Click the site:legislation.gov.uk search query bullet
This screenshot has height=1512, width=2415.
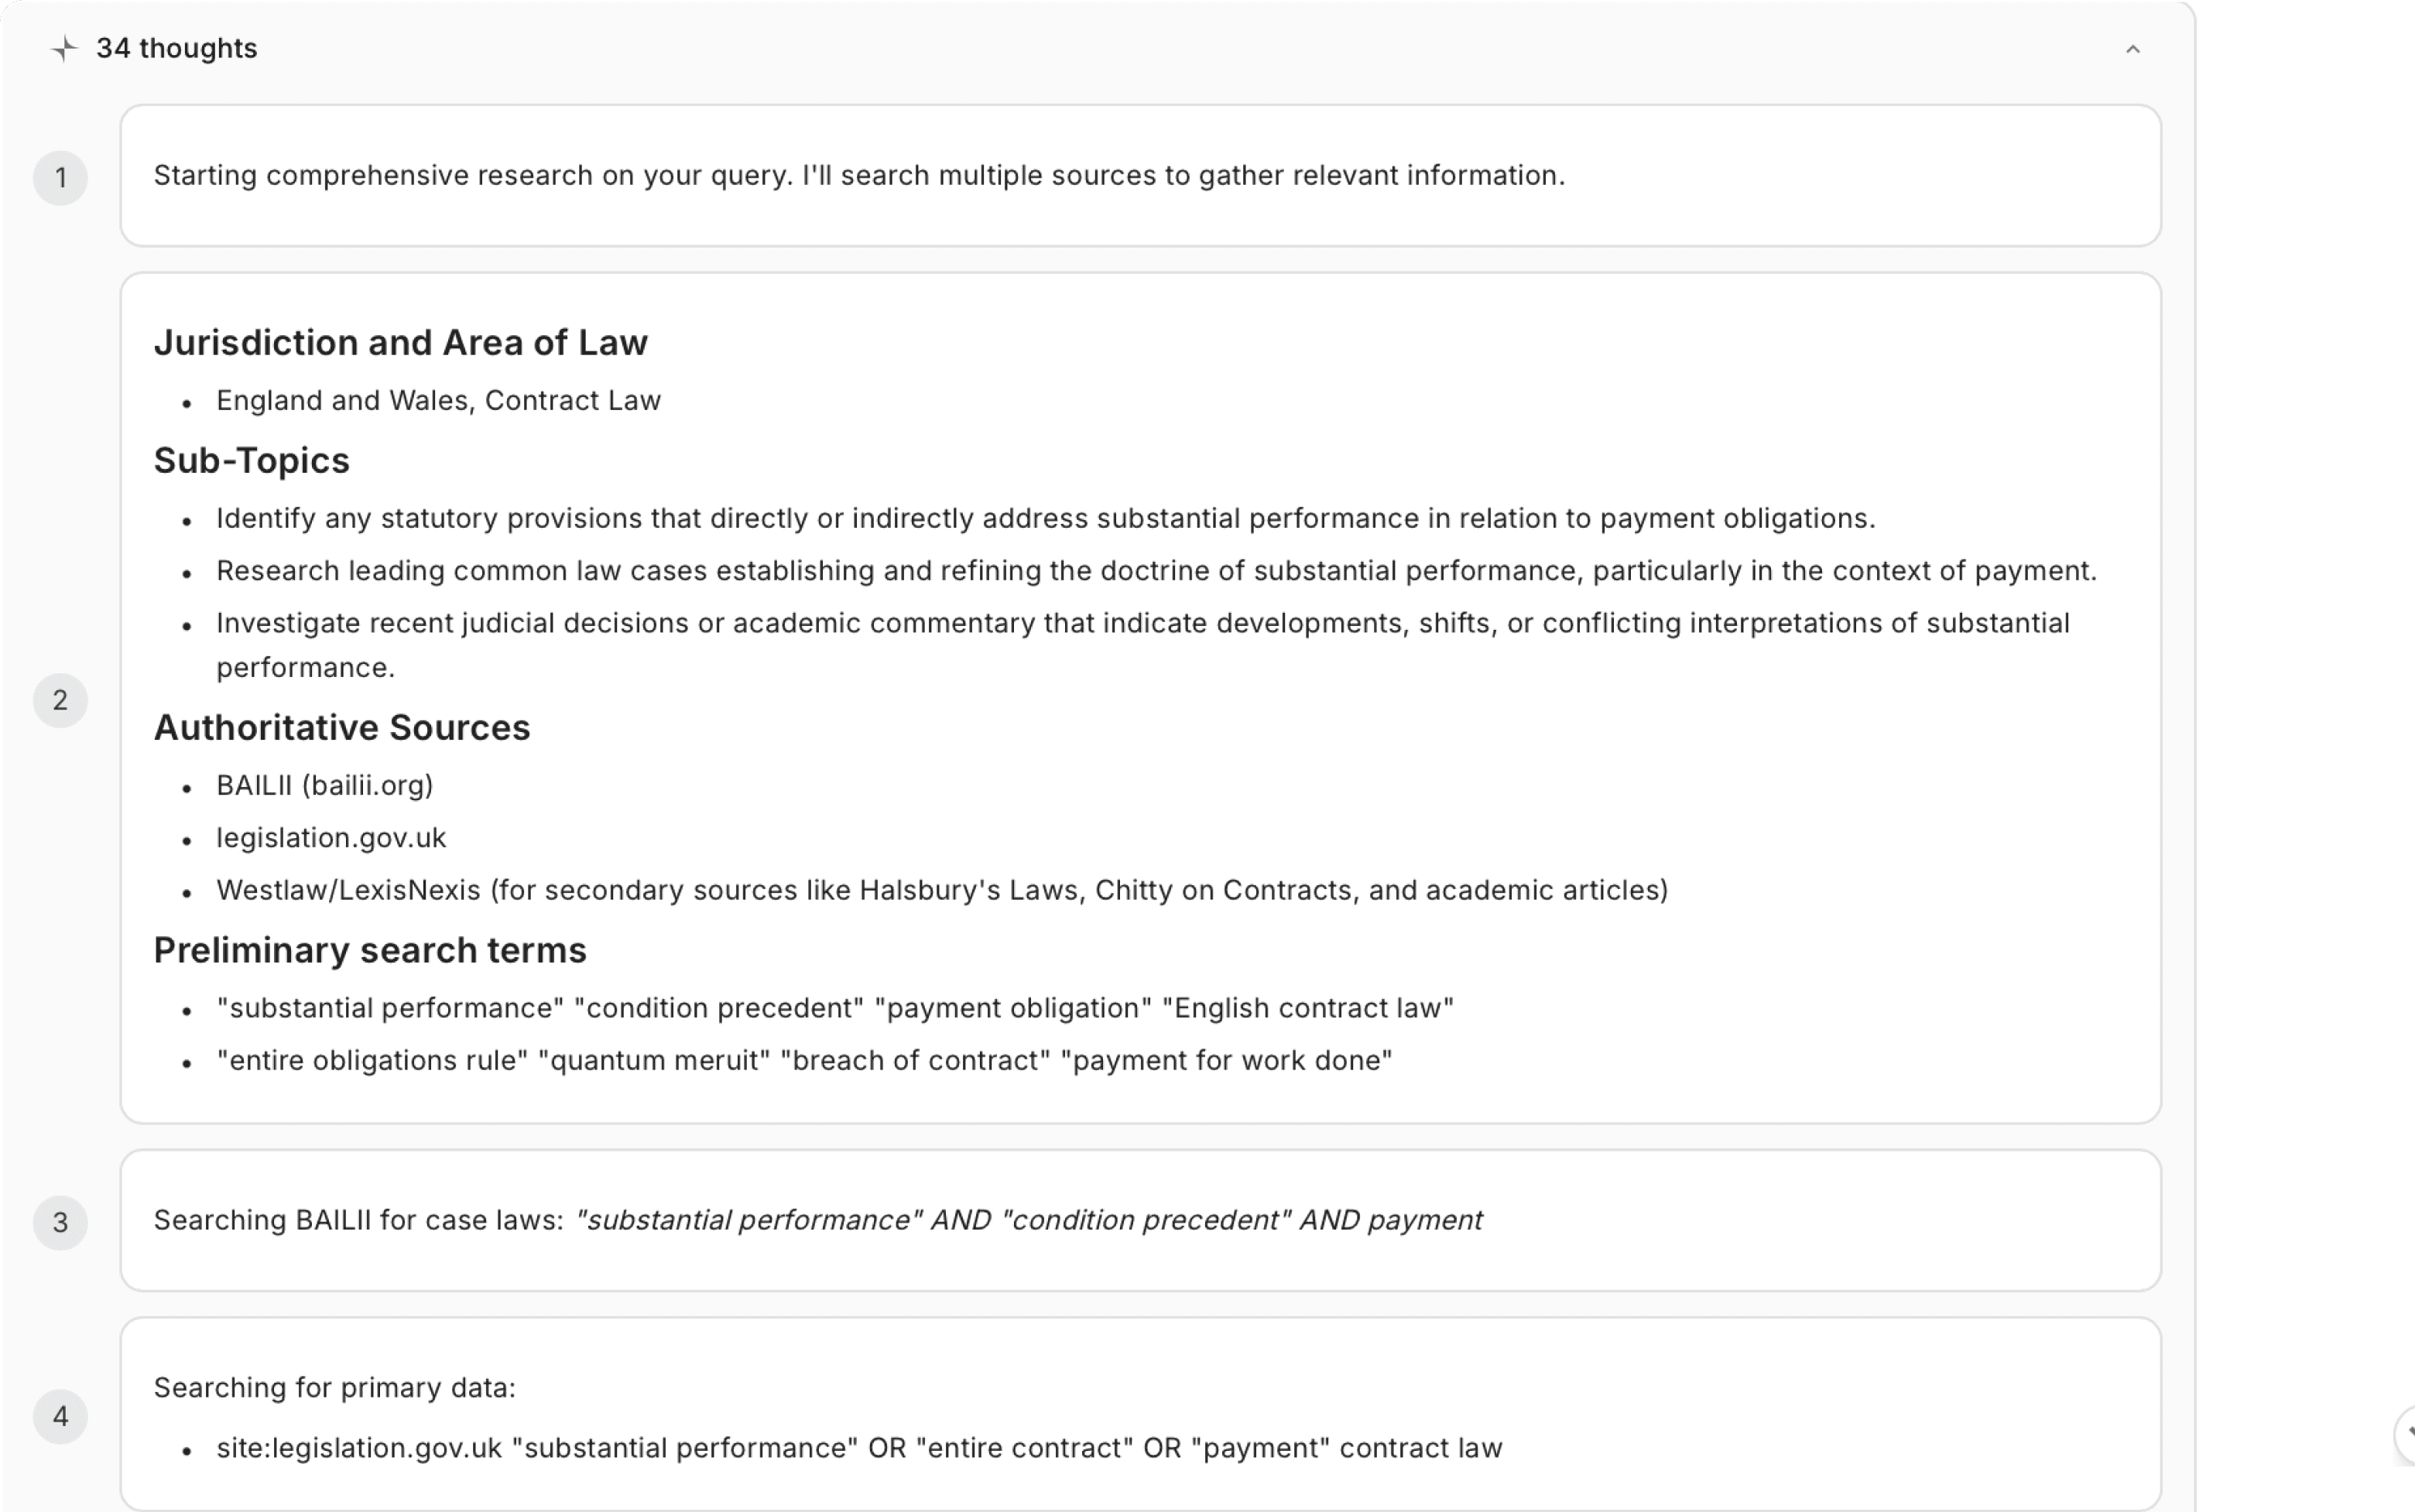(x=858, y=1448)
